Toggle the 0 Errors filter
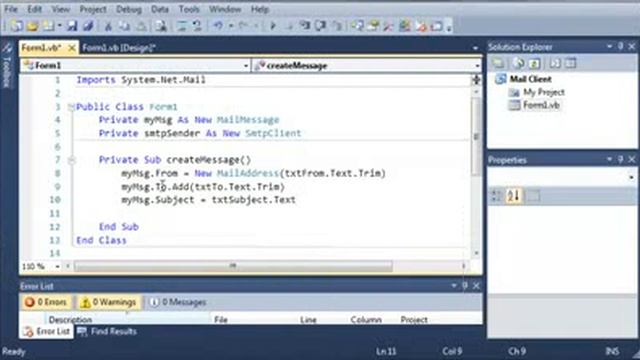Image resolution: width=640 pixels, height=360 pixels. (x=46, y=302)
